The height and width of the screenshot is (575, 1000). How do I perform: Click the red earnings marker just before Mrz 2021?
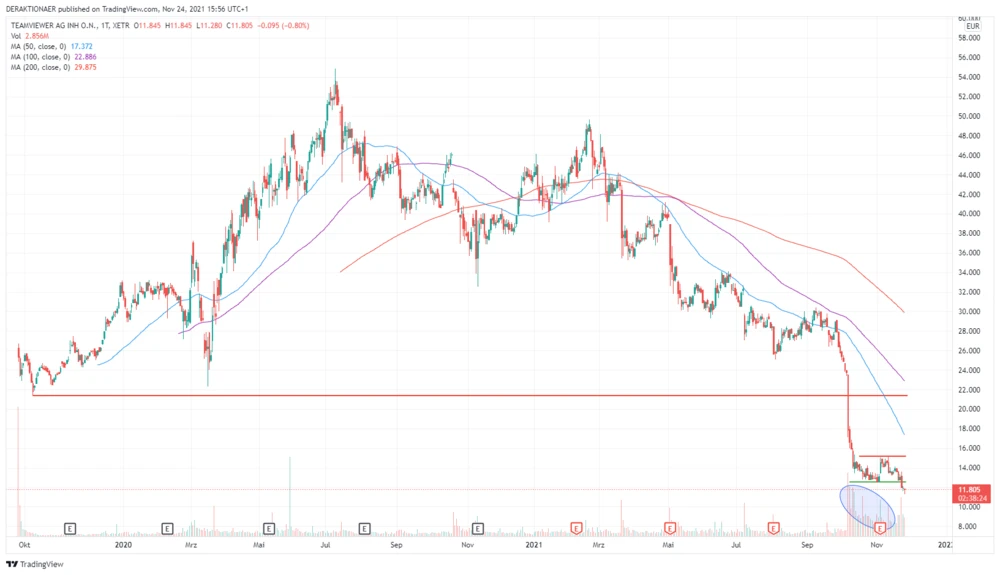point(576,526)
